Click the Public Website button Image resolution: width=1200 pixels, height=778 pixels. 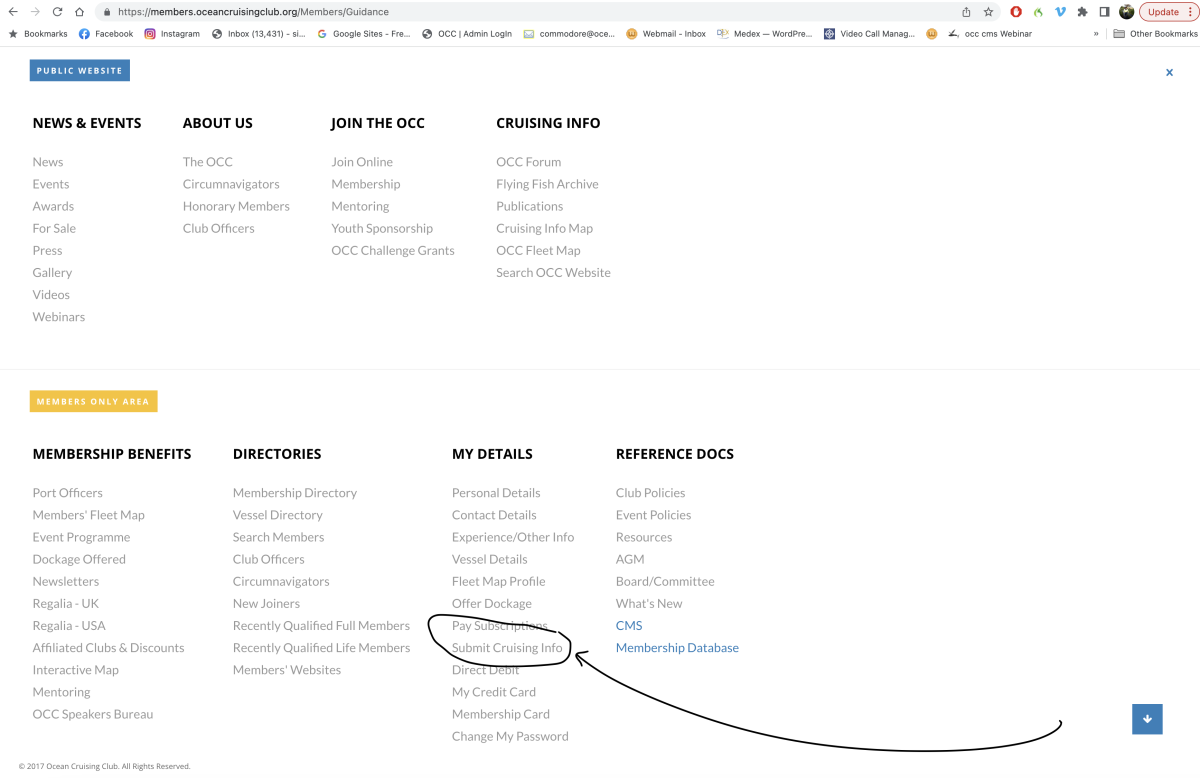pos(80,71)
